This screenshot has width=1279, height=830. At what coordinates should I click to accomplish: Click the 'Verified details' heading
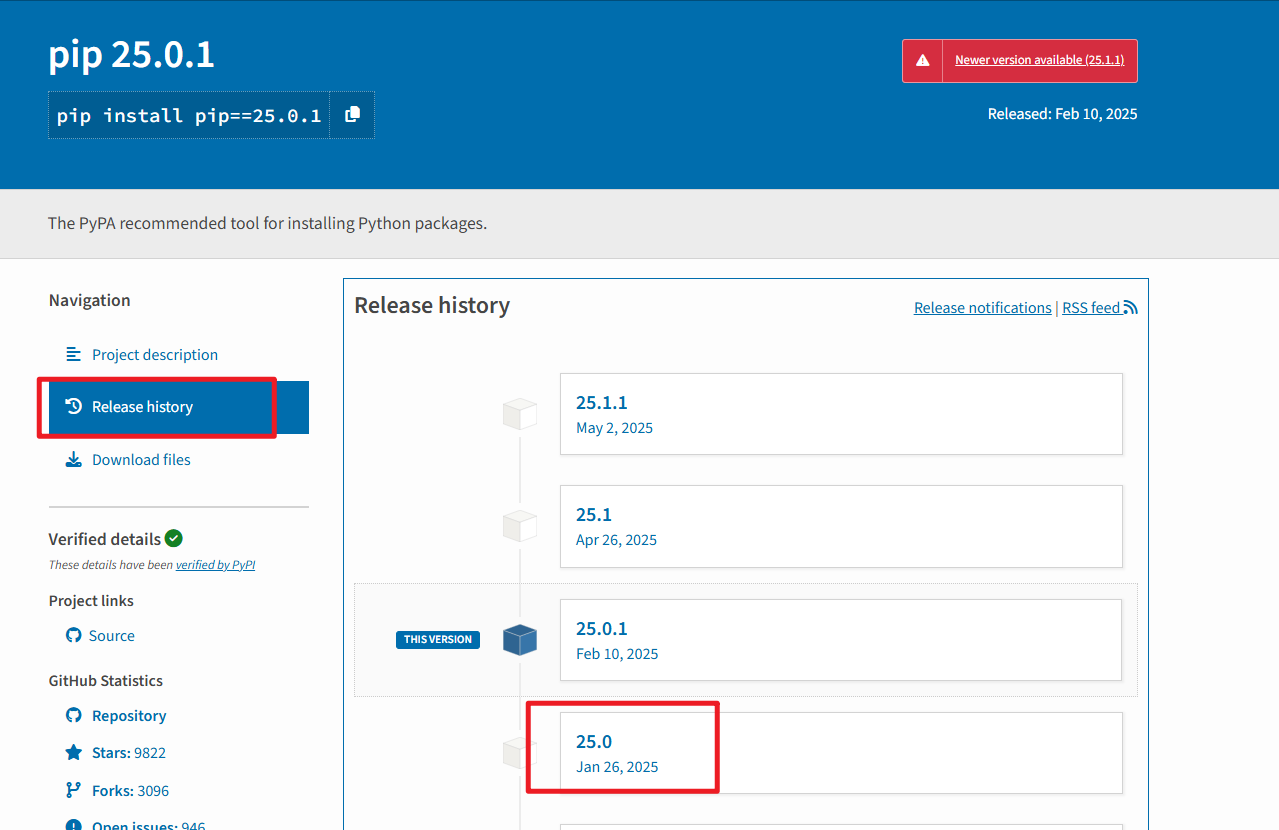(x=105, y=539)
